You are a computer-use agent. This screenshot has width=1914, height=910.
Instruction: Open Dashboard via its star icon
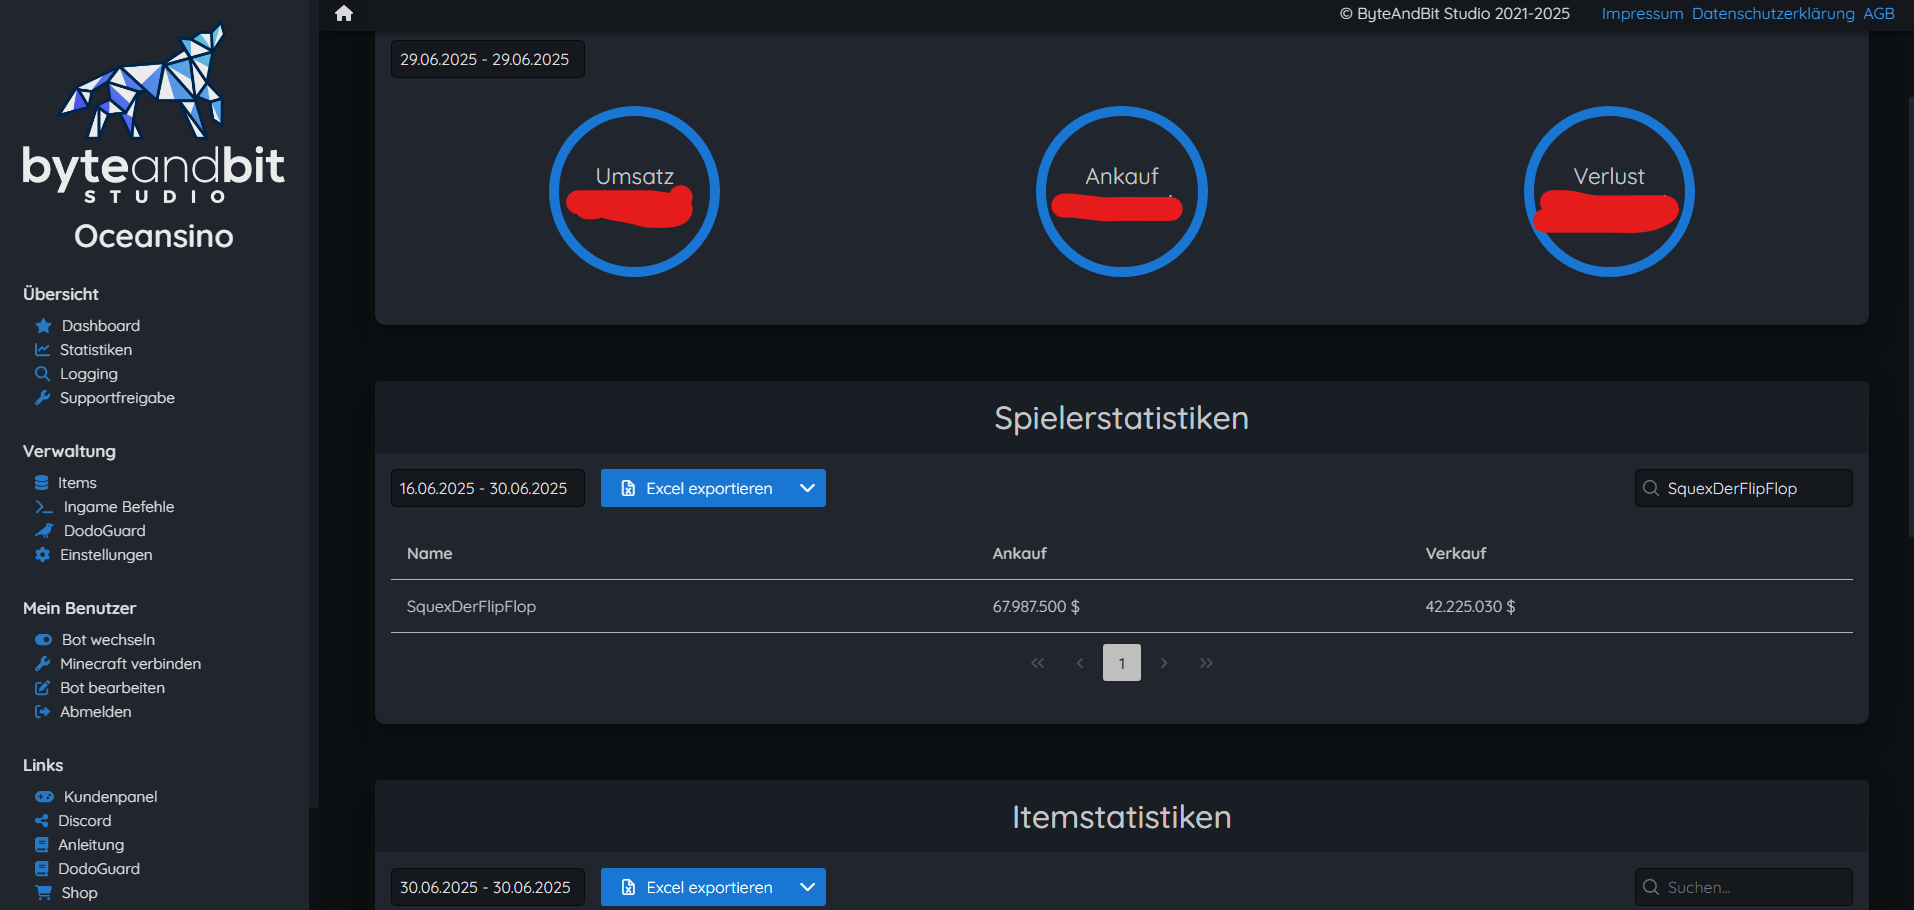pos(43,326)
